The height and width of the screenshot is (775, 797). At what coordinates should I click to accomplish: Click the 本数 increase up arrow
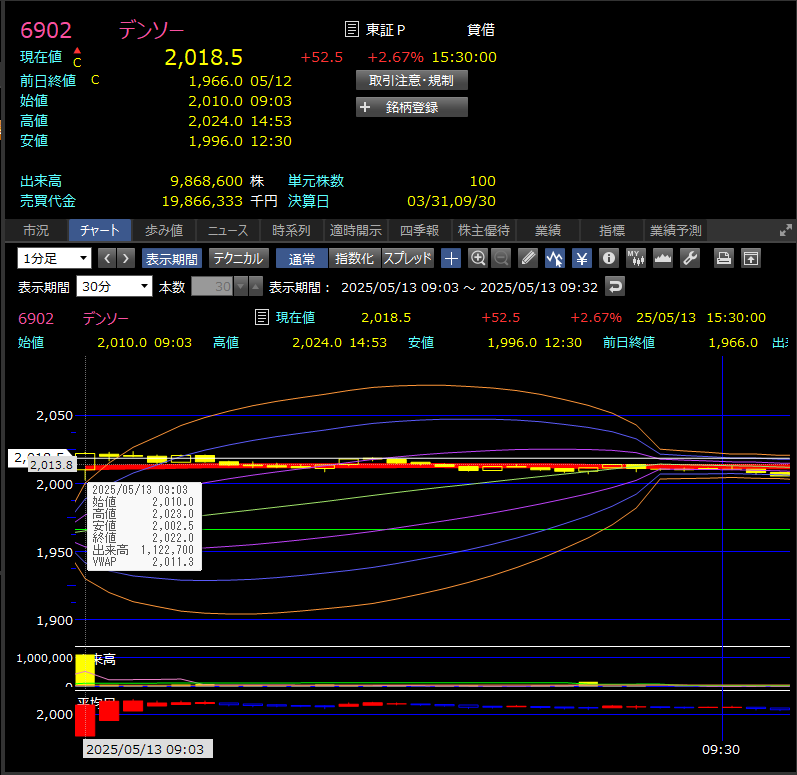click(256, 287)
